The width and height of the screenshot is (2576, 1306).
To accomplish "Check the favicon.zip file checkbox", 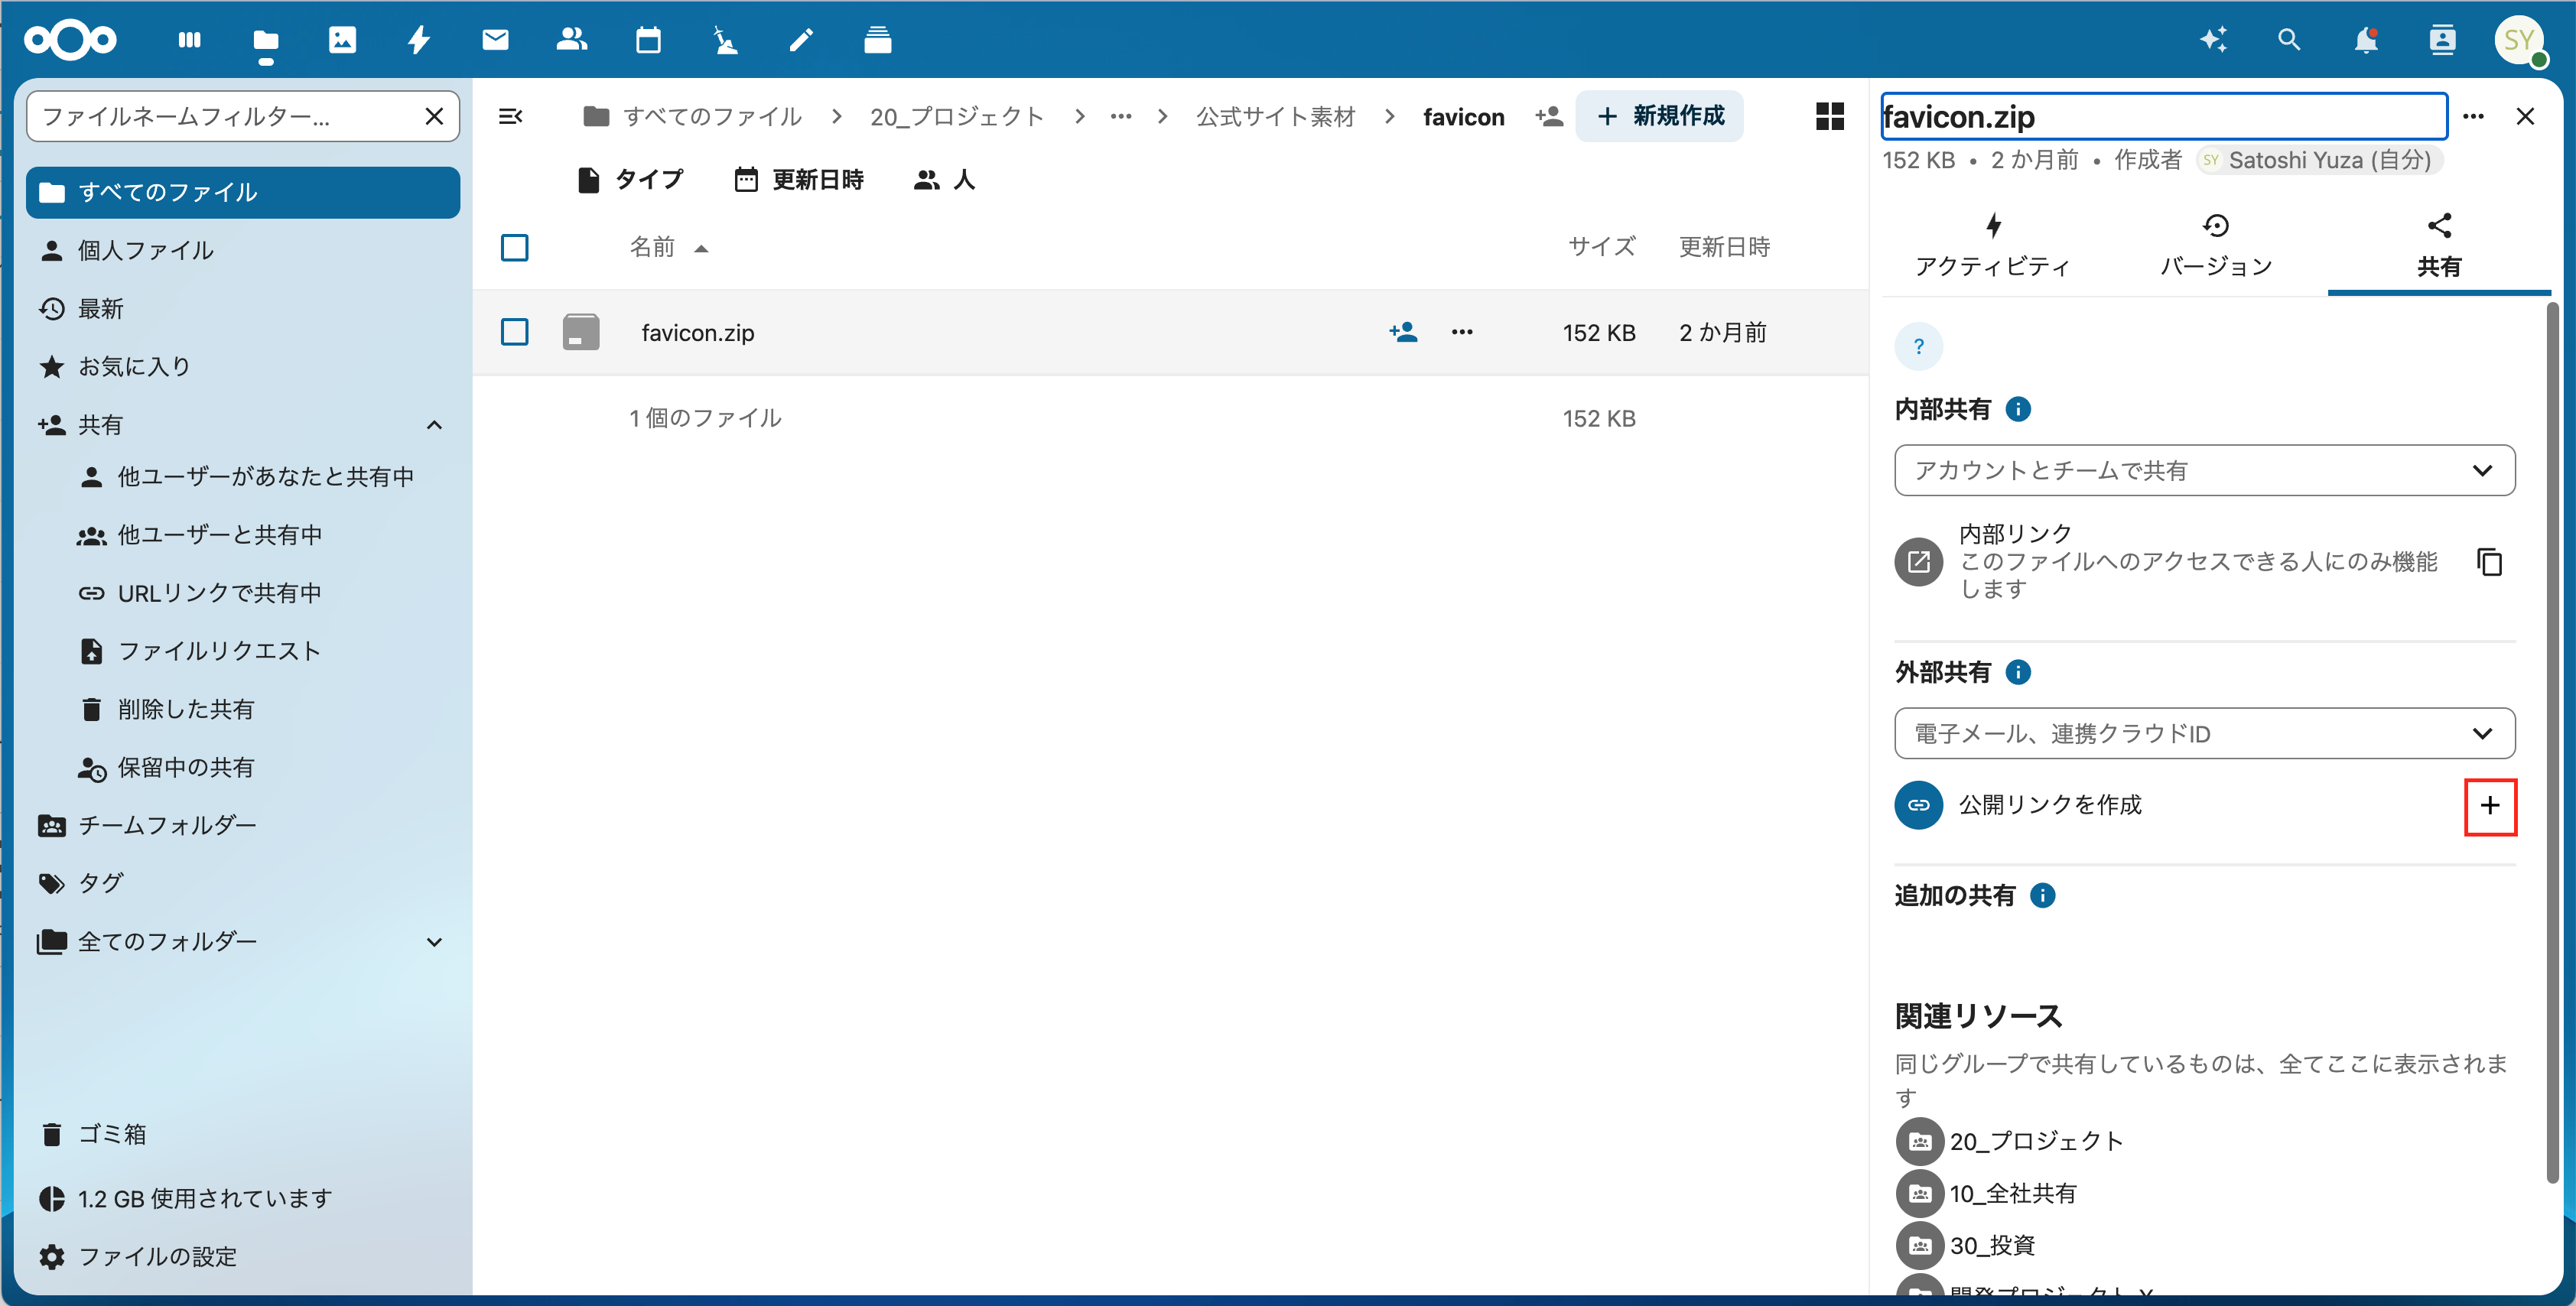I will pyautogui.click(x=514, y=332).
